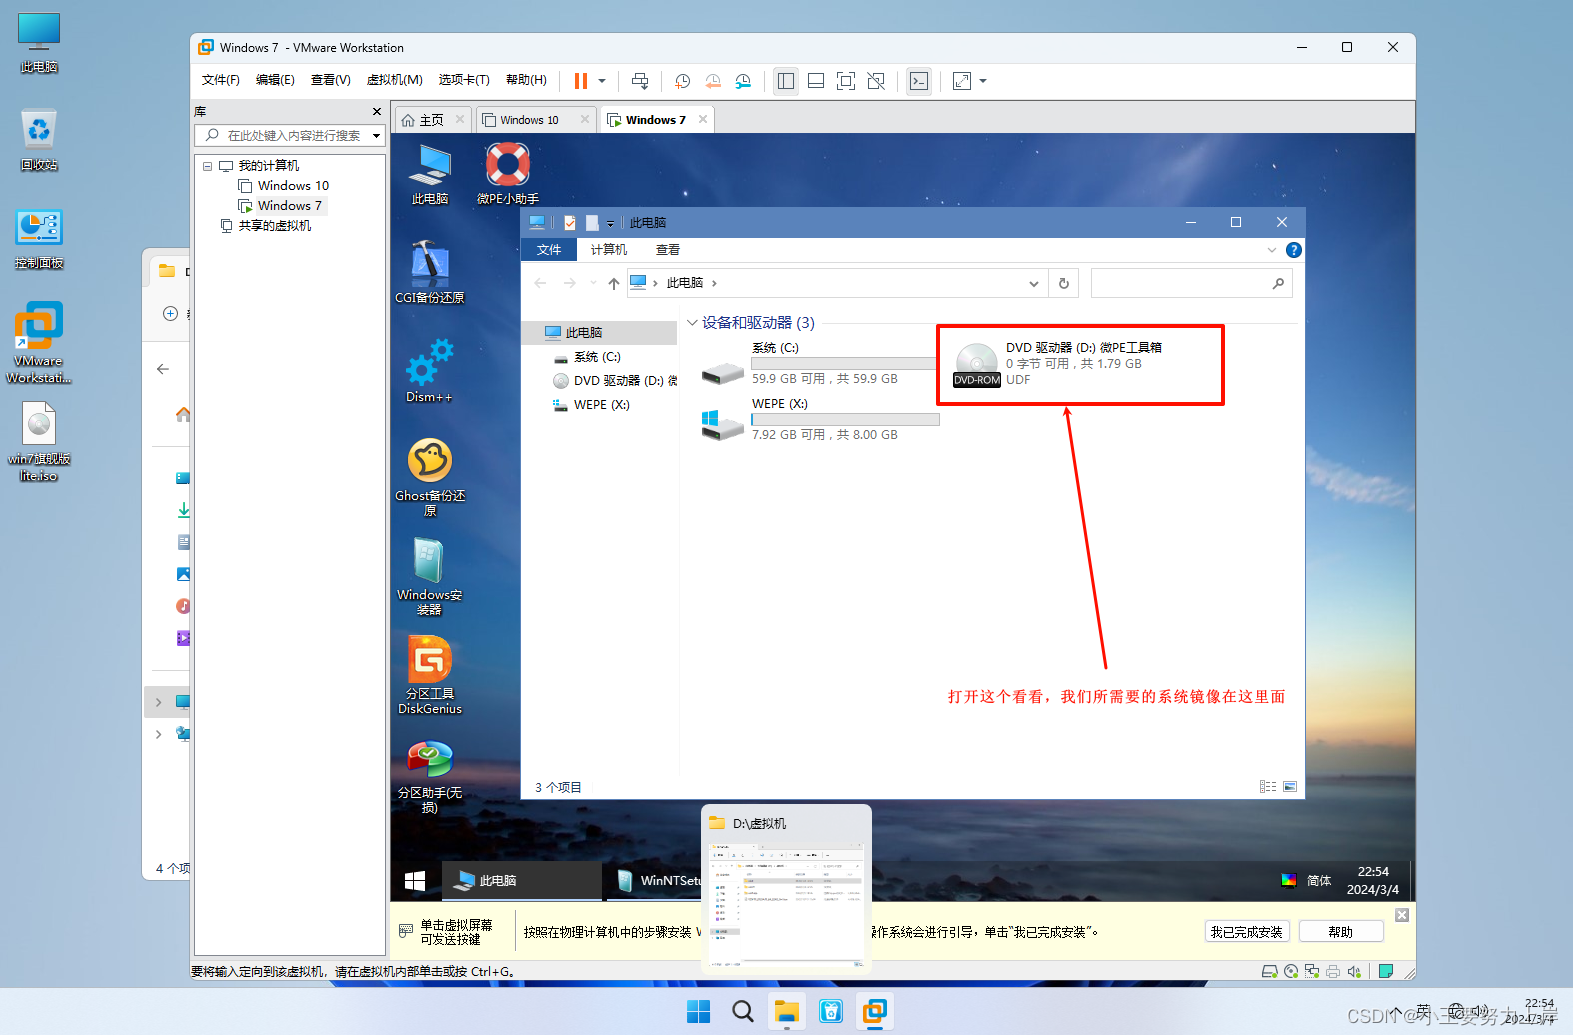
Task: Select win7旗舰版 lite.iso on host desktop
Action: pos(39,442)
